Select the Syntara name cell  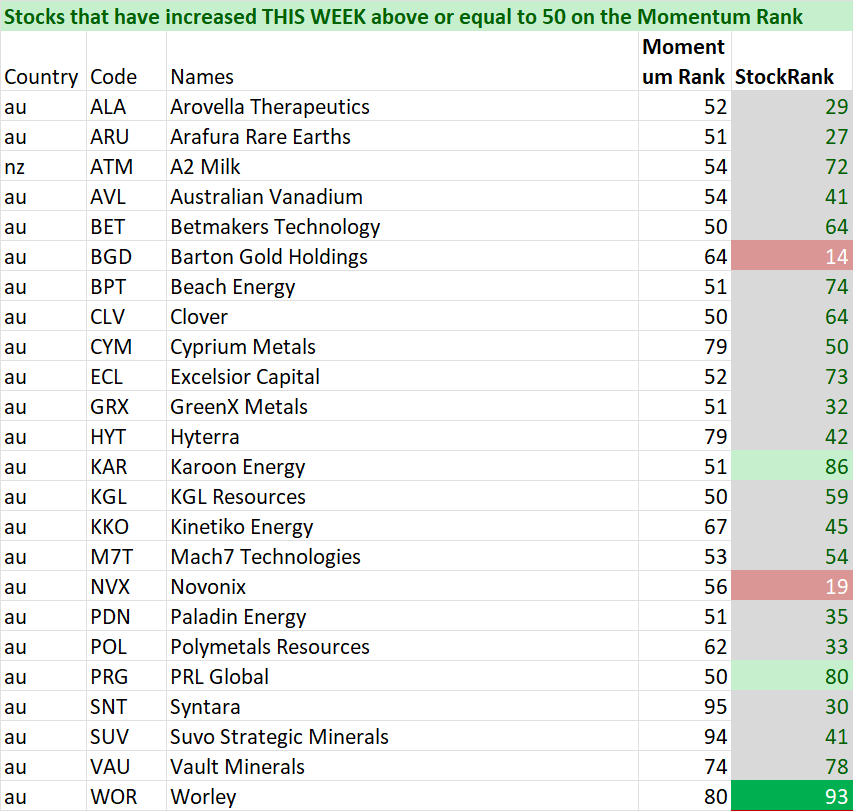click(402, 706)
